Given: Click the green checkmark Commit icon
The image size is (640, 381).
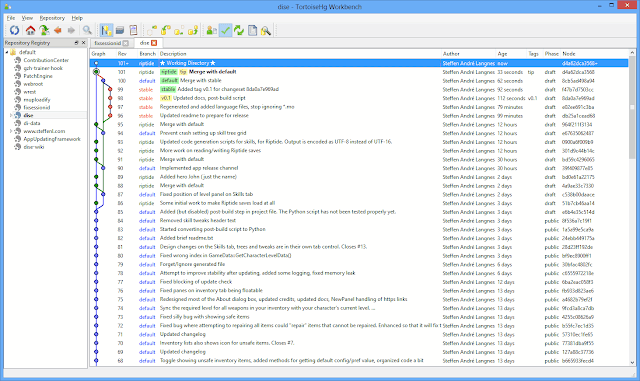Looking at the screenshot, I should [x=225, y=30].
